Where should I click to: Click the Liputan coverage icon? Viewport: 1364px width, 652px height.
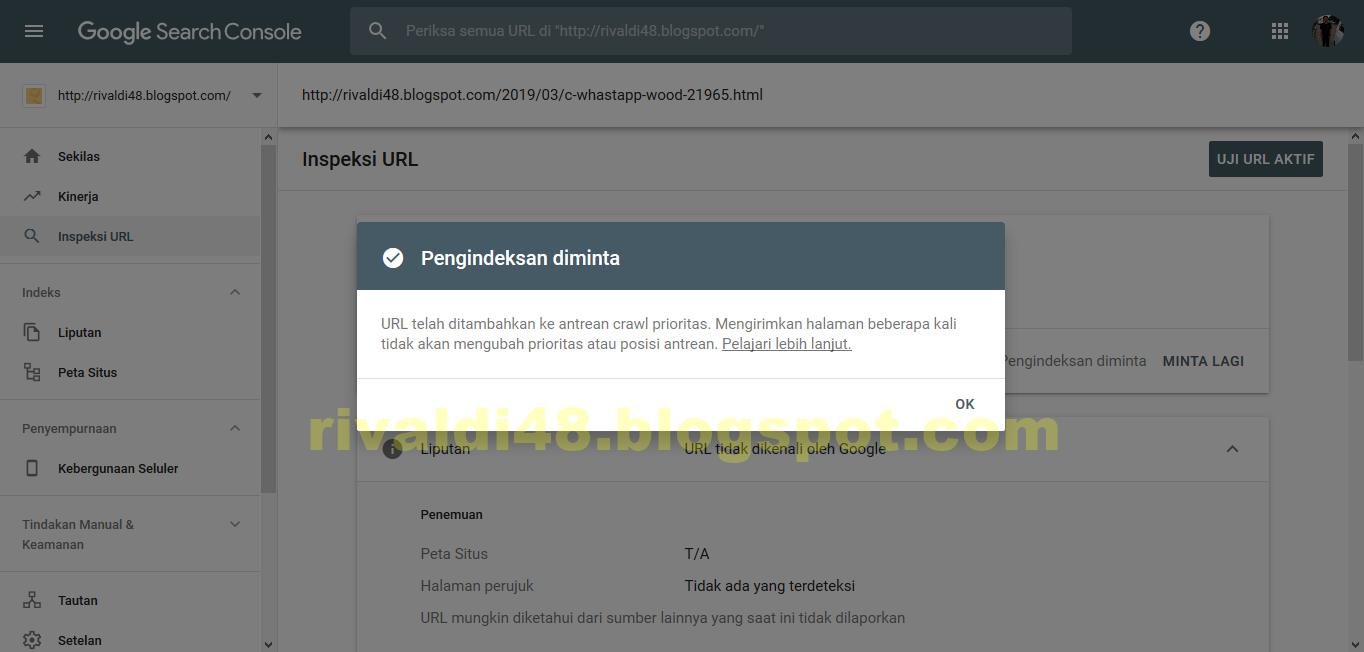click(32, 332)
